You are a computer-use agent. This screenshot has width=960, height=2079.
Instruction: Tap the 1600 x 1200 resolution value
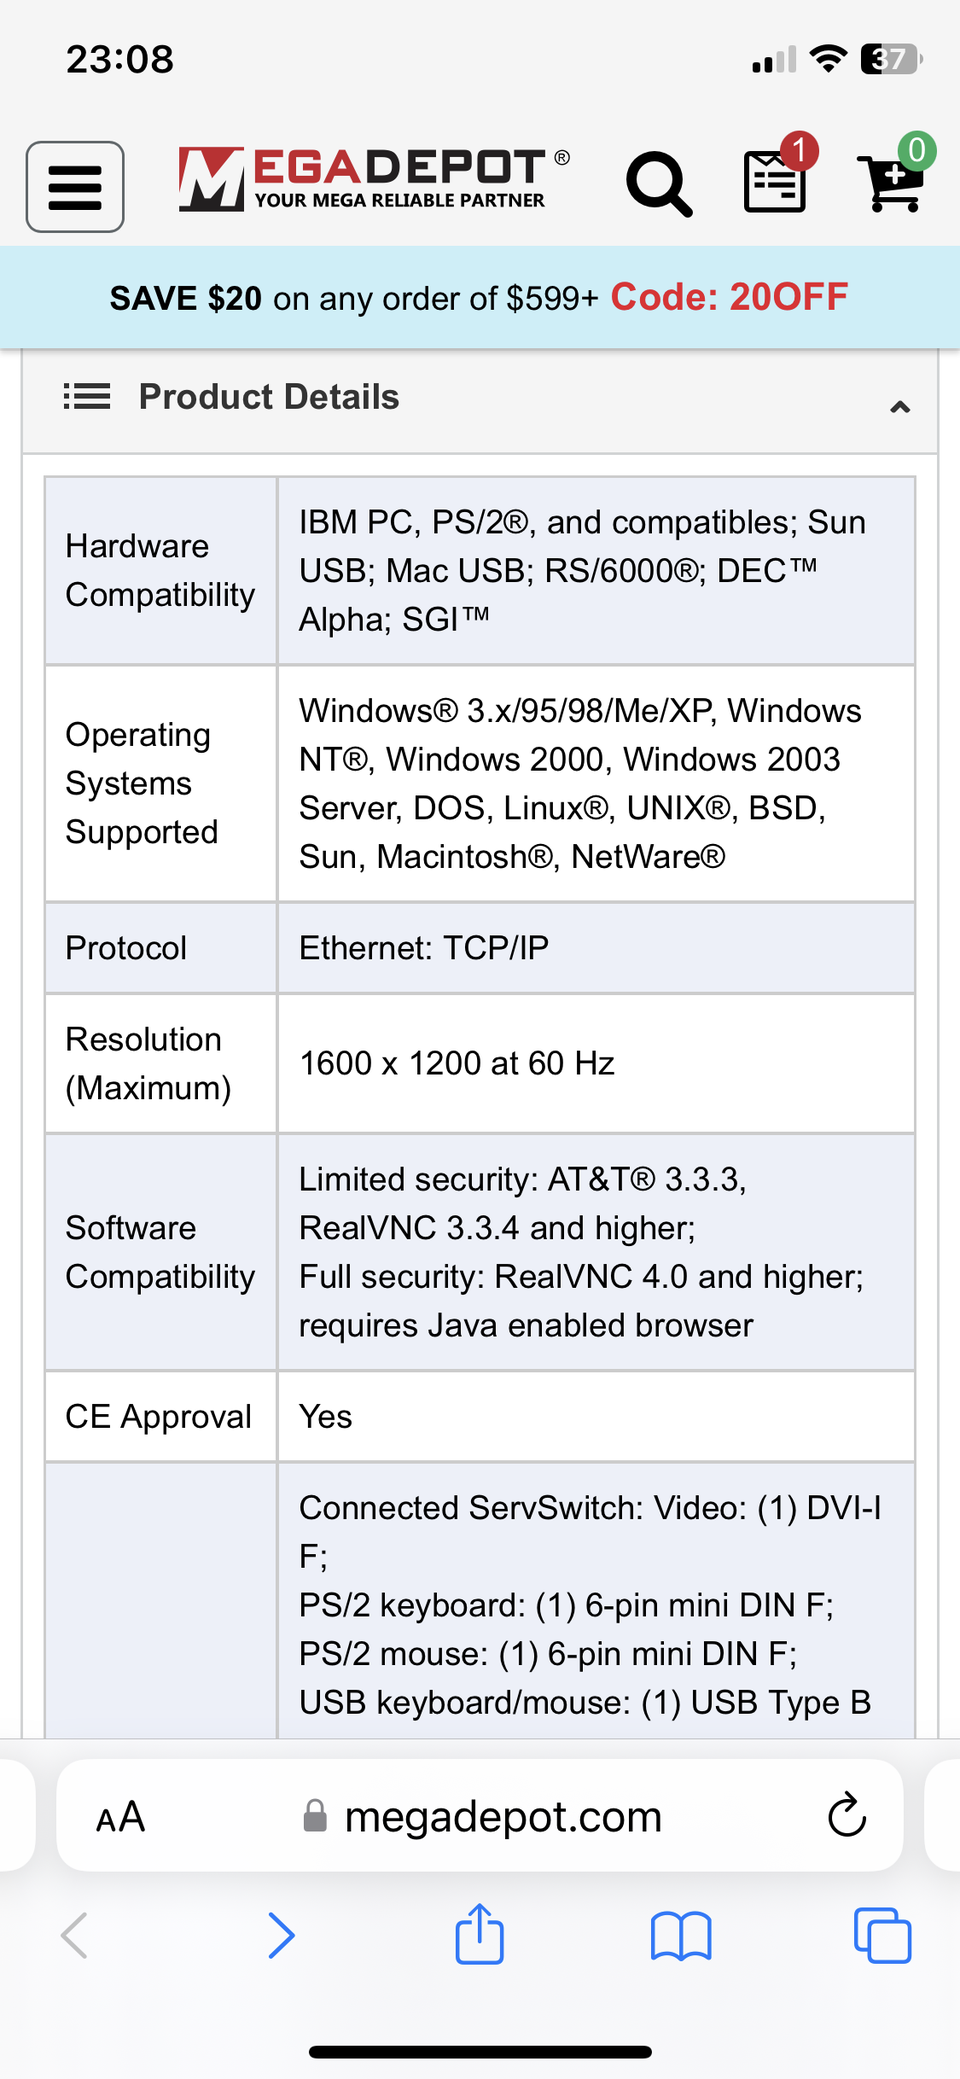tap(457, 1063)
